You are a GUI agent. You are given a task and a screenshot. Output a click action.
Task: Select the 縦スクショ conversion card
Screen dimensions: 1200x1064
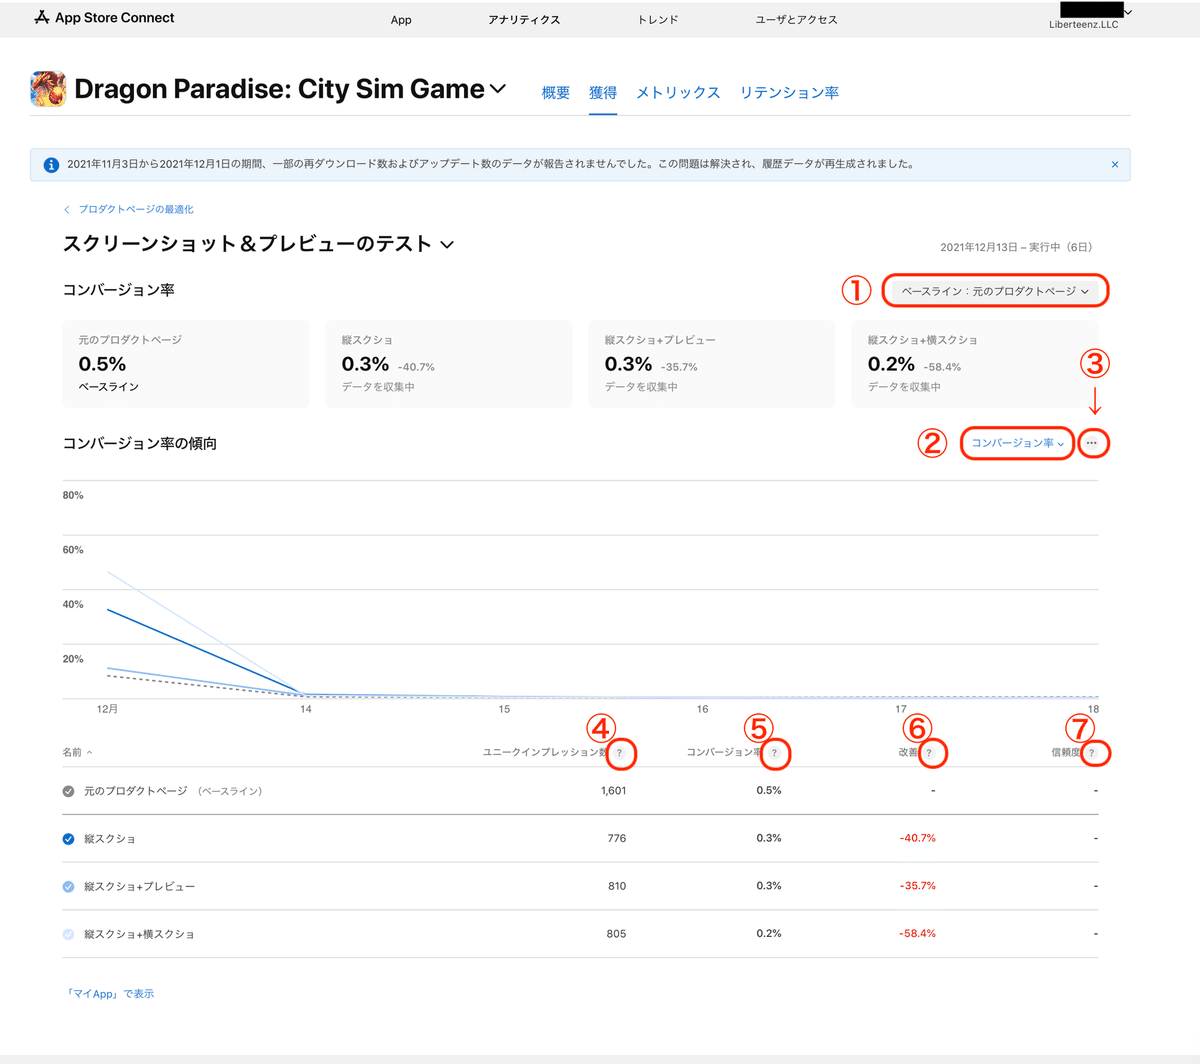[449, 364]
